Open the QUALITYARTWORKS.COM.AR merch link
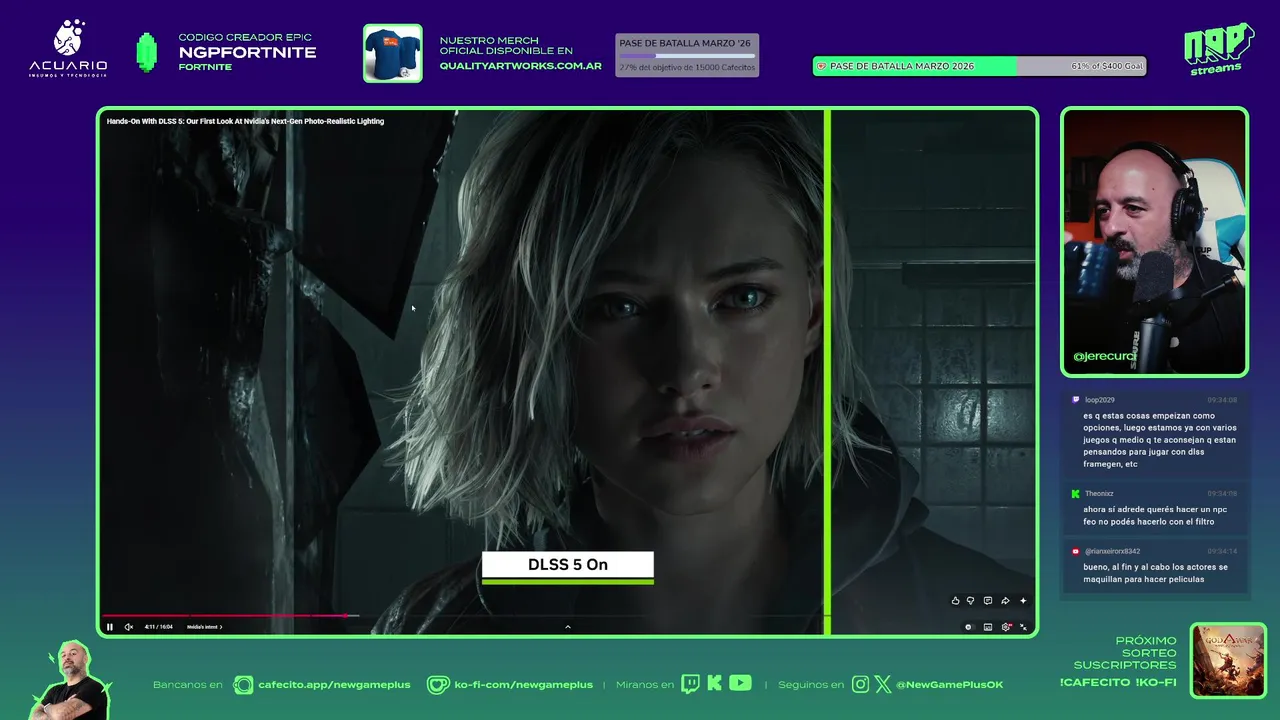Image resolution: width=1280 pixels, height=720 pixels. pyautogui.click(x=521, y=66)
